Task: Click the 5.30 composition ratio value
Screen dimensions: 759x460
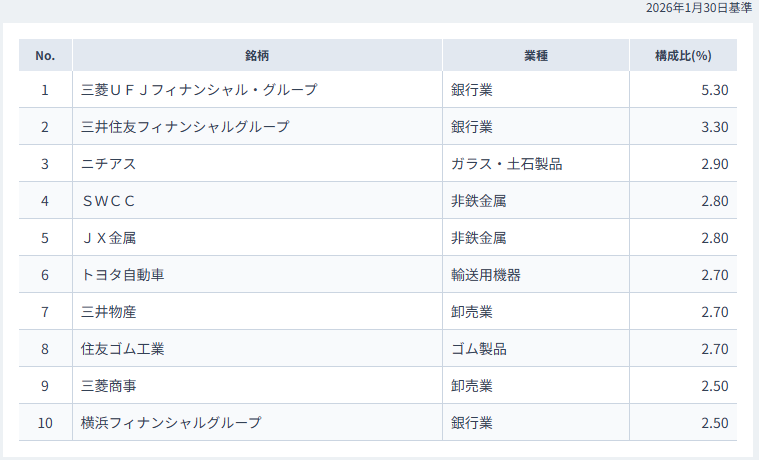Action: (714, 90)
